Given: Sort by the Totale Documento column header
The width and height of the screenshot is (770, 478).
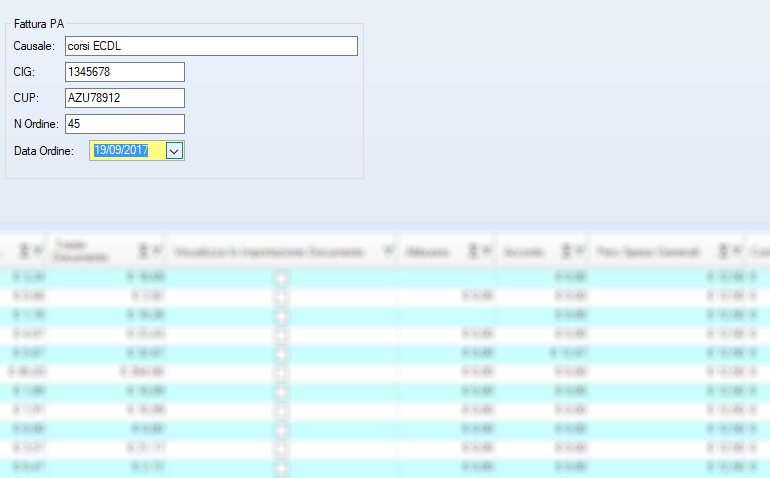Looking at the screenshot, I should pyautogui.click(x=80, y=251).
